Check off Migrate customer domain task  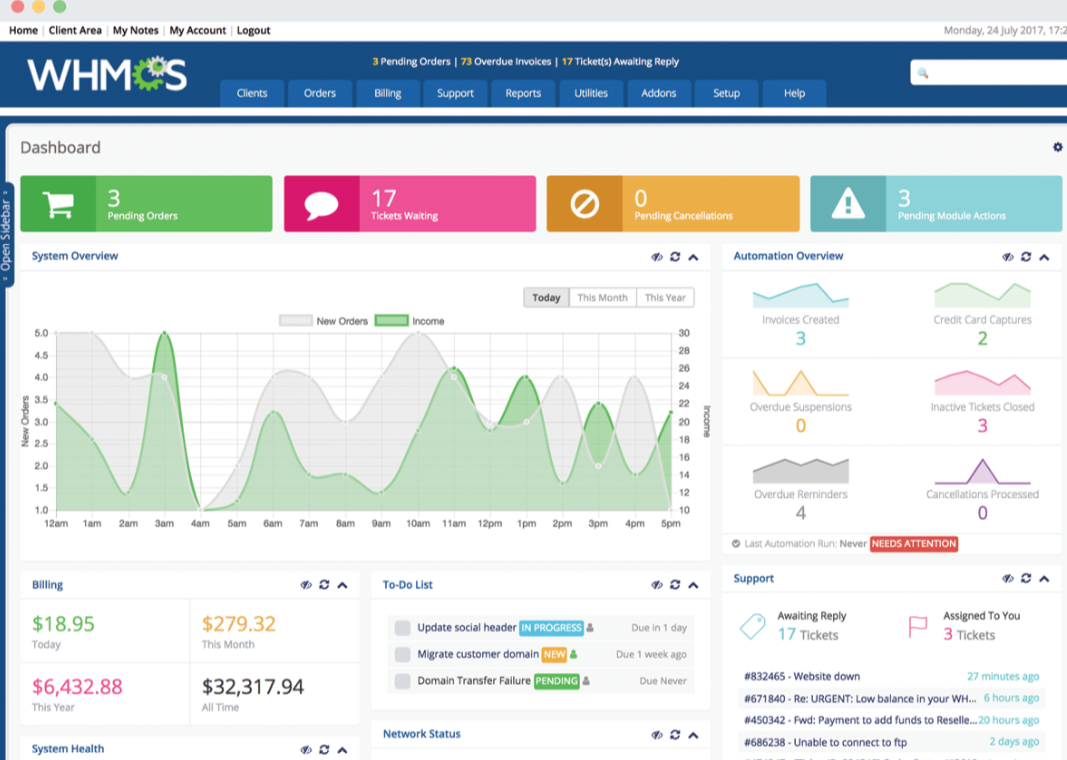pyautogui.click(x=403, y=655)
